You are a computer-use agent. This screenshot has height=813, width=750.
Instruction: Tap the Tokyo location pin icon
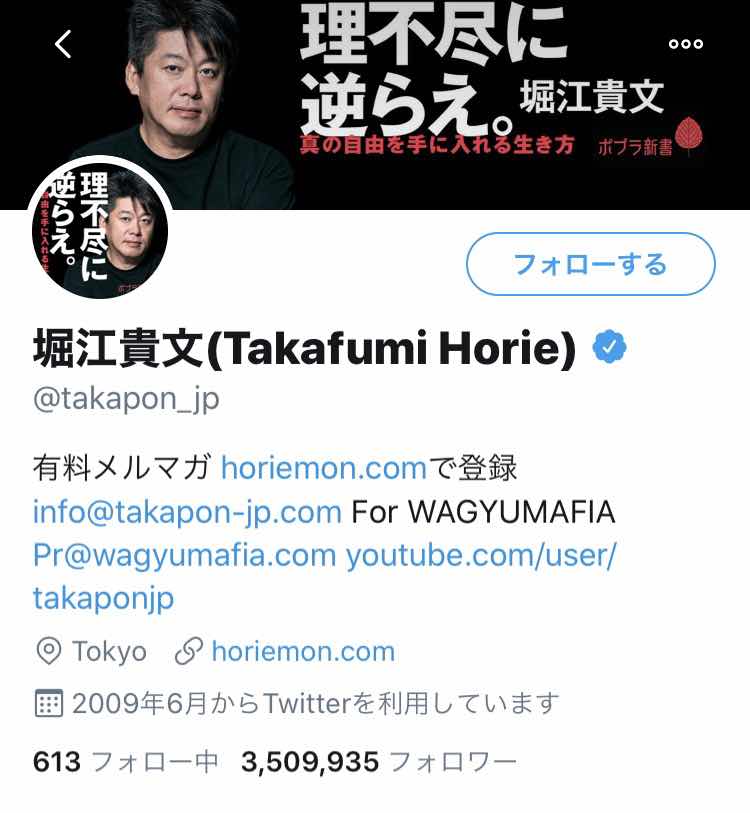49,651
